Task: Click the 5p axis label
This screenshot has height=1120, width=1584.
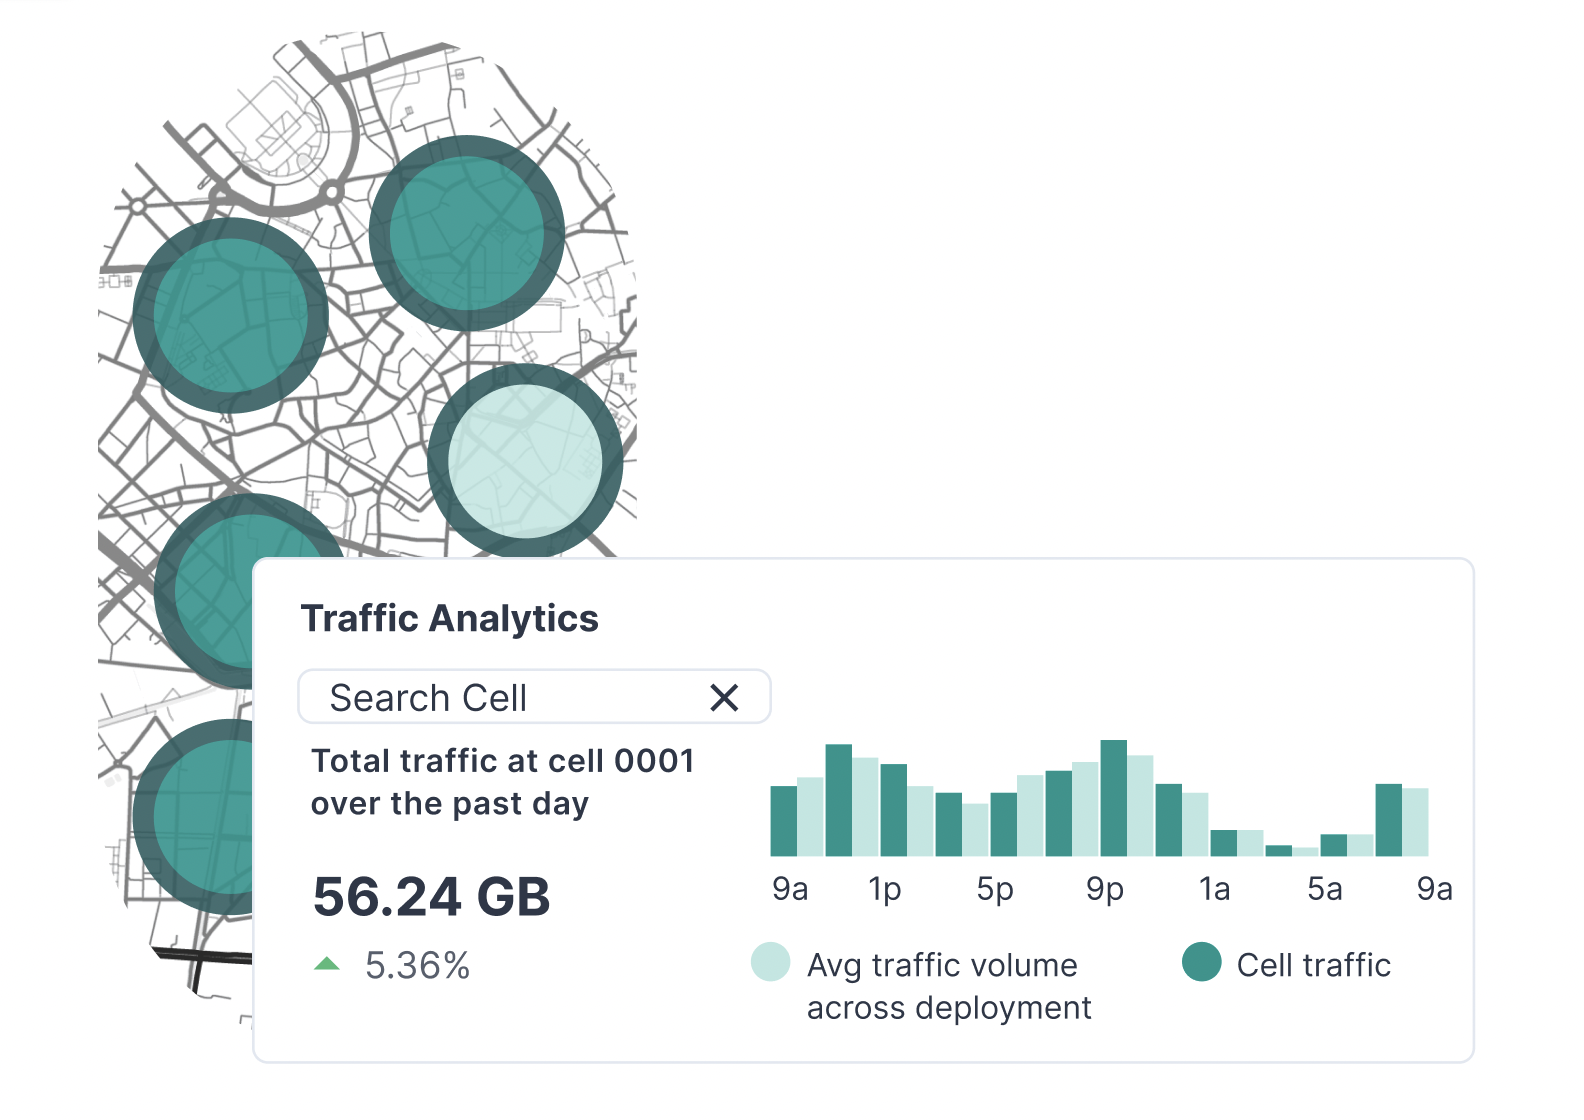Action: (x=995, y=889)
